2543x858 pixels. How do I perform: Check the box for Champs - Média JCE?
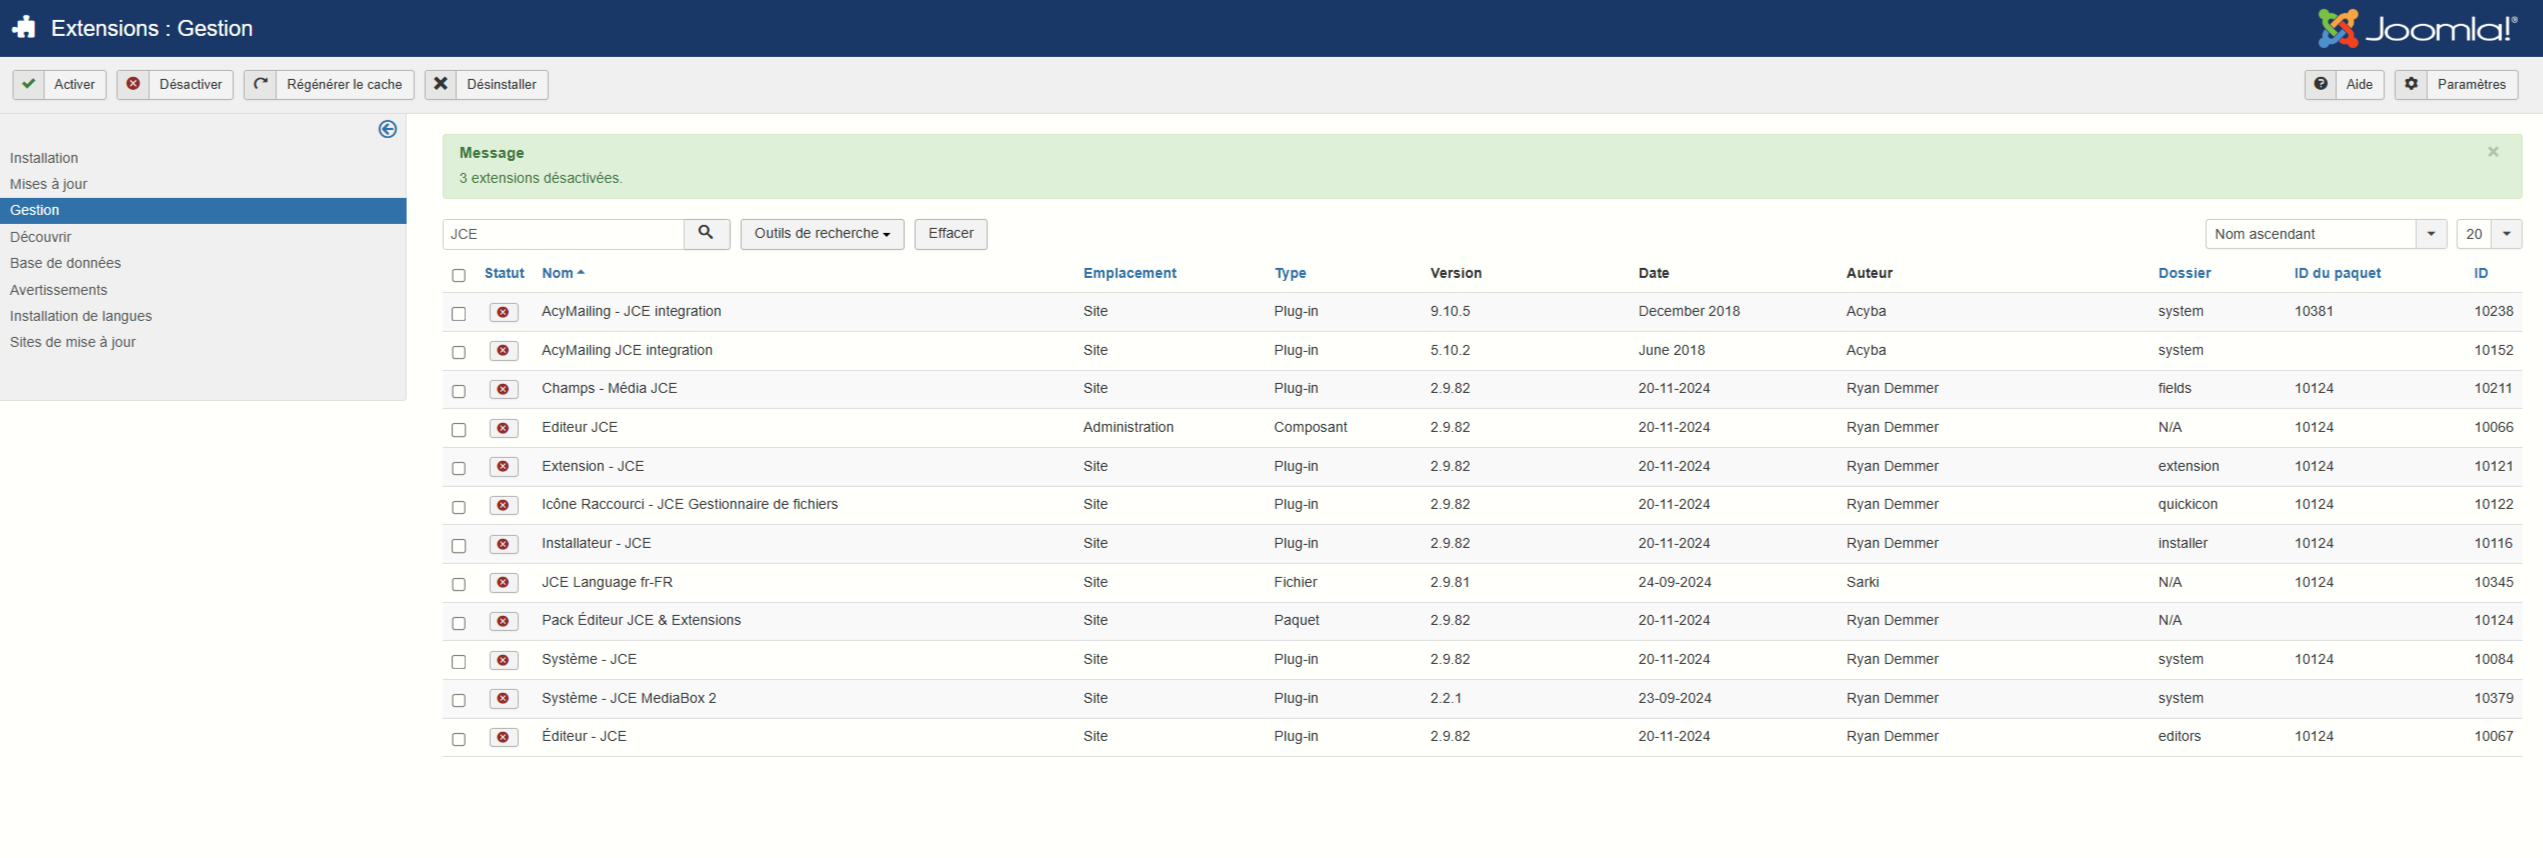[459, 391]
